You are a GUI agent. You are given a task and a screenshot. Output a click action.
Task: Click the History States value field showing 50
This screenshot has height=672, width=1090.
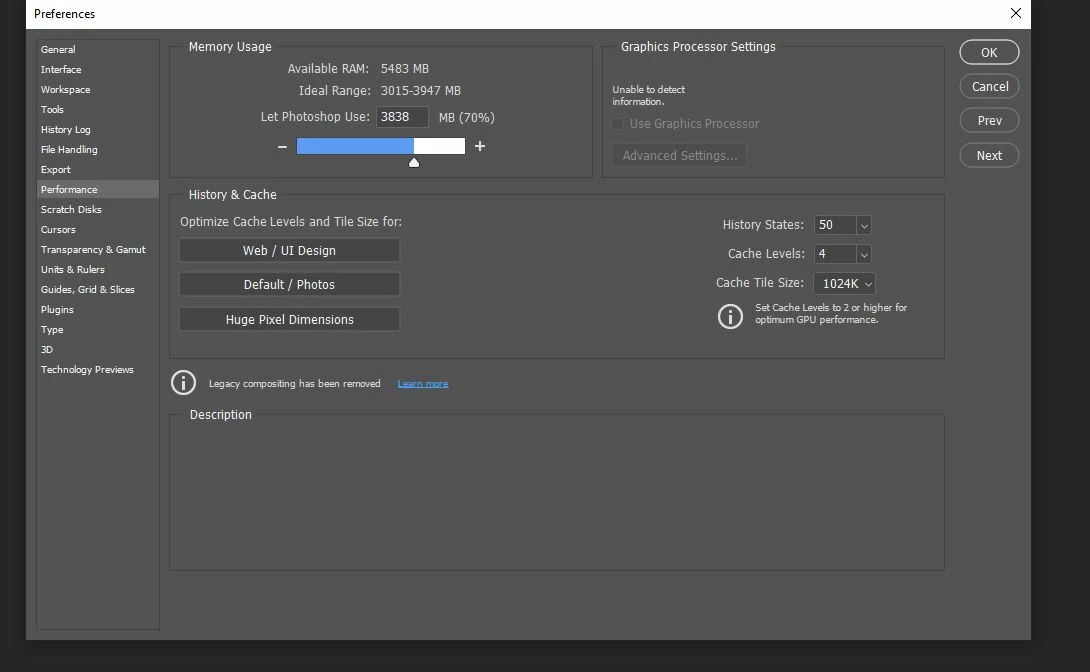(x=835, y=225)
